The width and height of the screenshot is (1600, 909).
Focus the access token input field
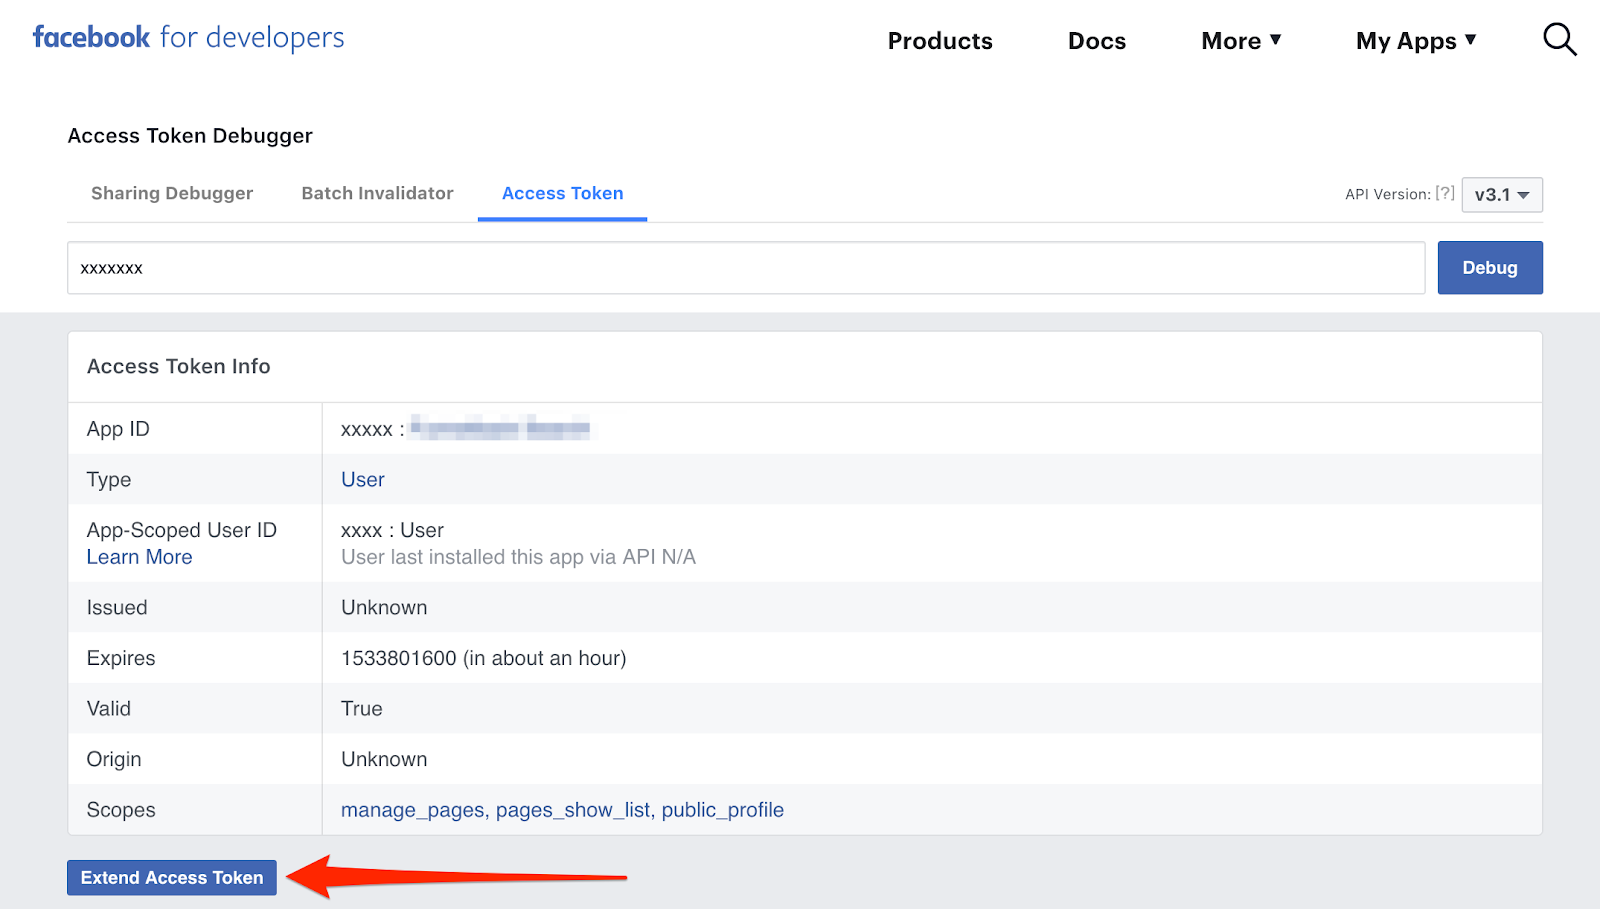(746, 268)
